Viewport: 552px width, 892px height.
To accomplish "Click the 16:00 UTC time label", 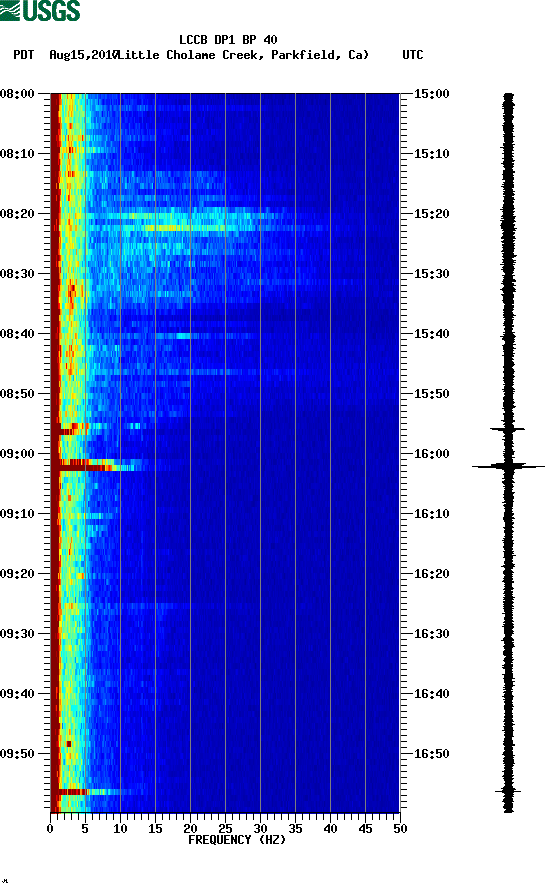I will (431, 454).
